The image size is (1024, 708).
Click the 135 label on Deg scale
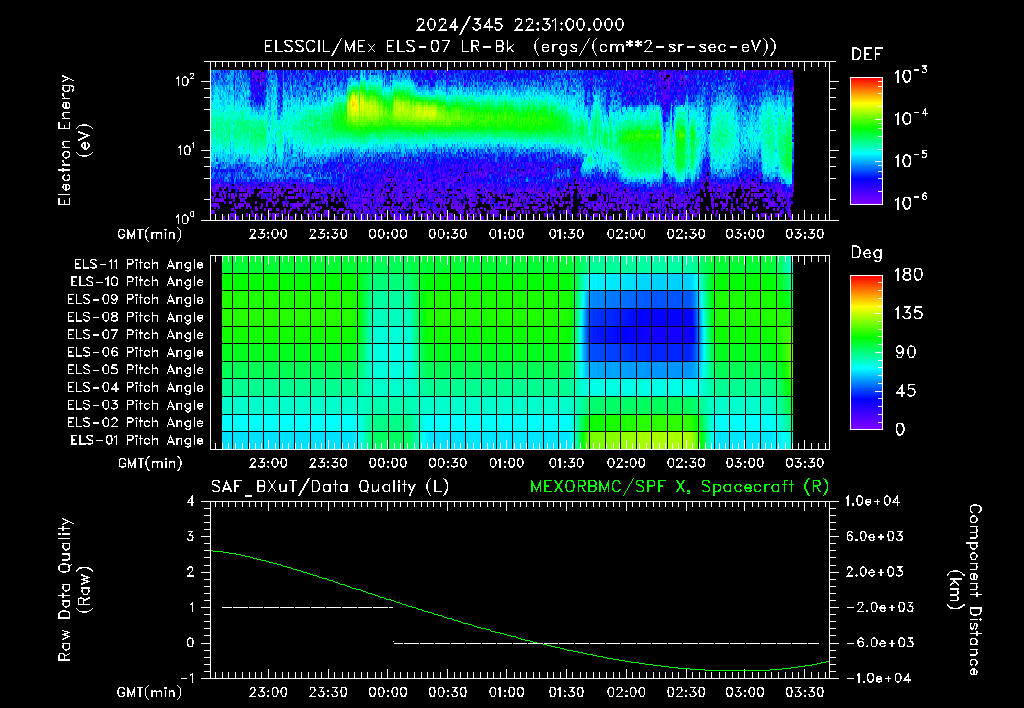point(908,314)
